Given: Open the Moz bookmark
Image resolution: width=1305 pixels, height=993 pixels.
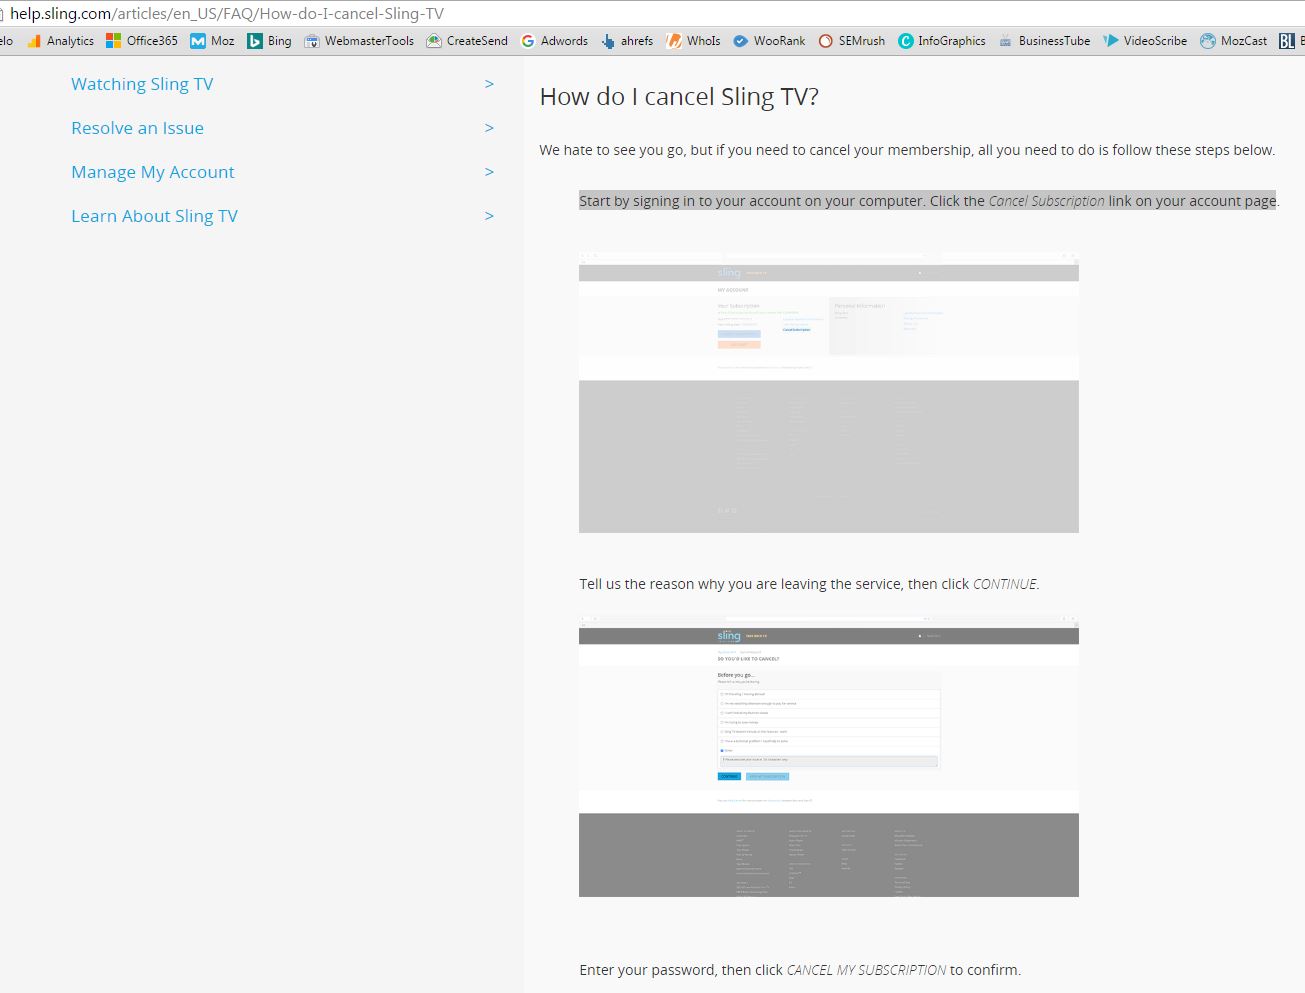Looking at the screenshot, I should pyautogui.click(x=212, y=41).
